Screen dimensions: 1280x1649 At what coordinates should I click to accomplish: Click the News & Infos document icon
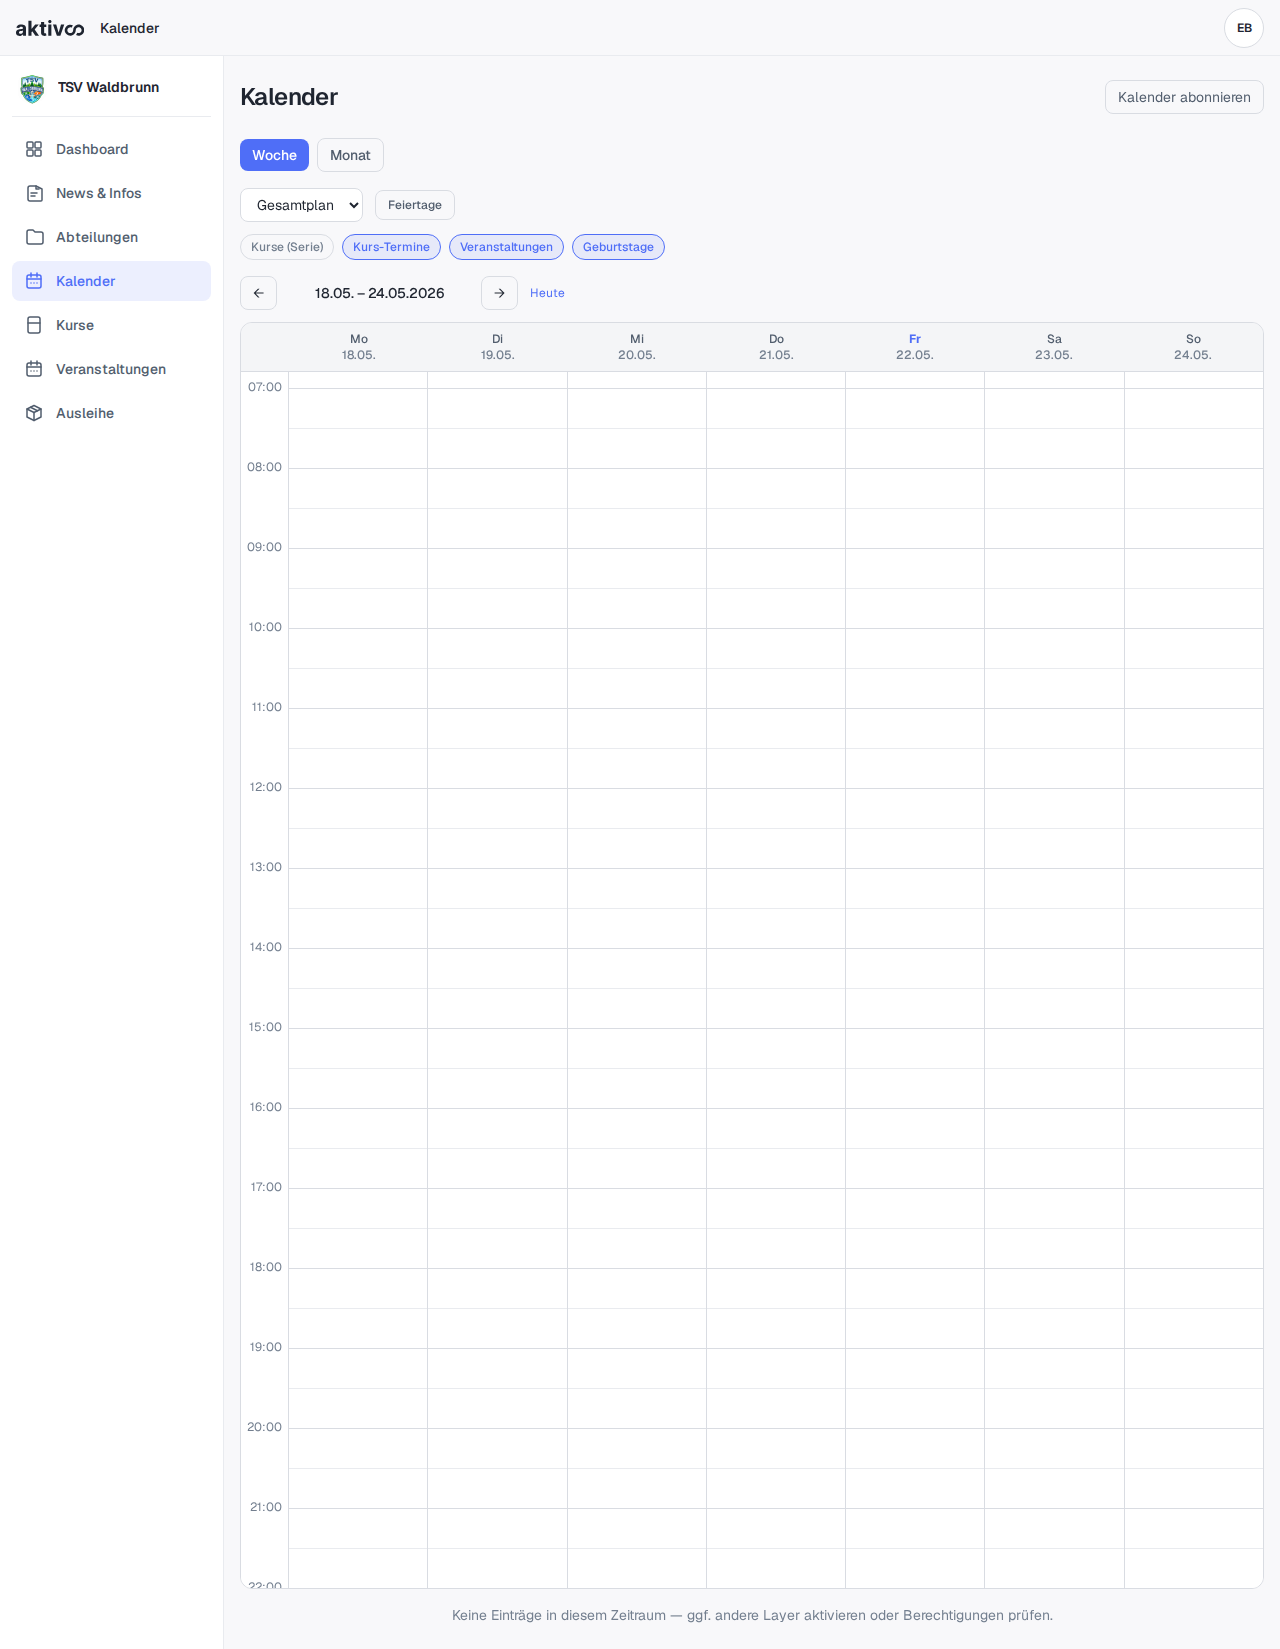[x=34, y=193]
